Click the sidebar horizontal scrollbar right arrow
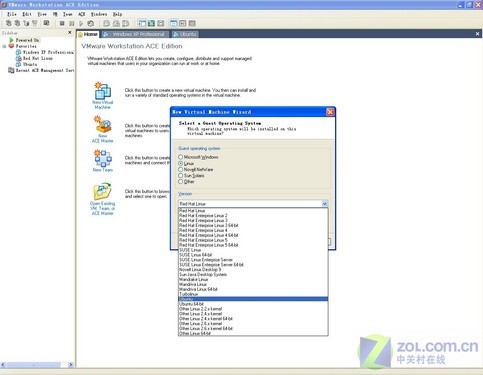483x375 pixels. pyautogui.click(x=71, y=365)
